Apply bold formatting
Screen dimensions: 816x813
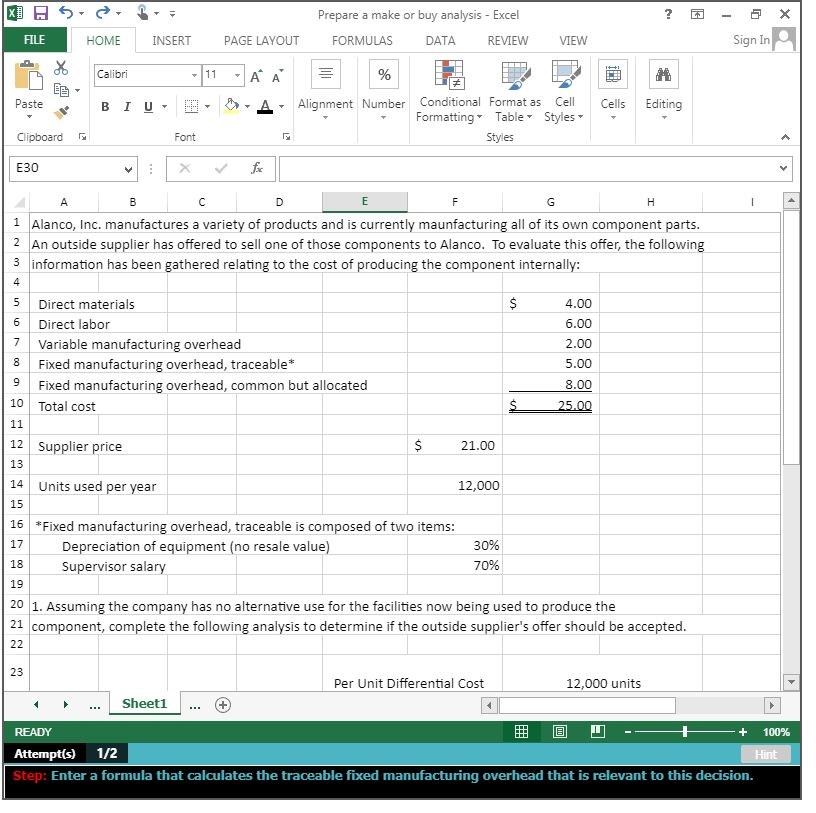pos(105,106)
